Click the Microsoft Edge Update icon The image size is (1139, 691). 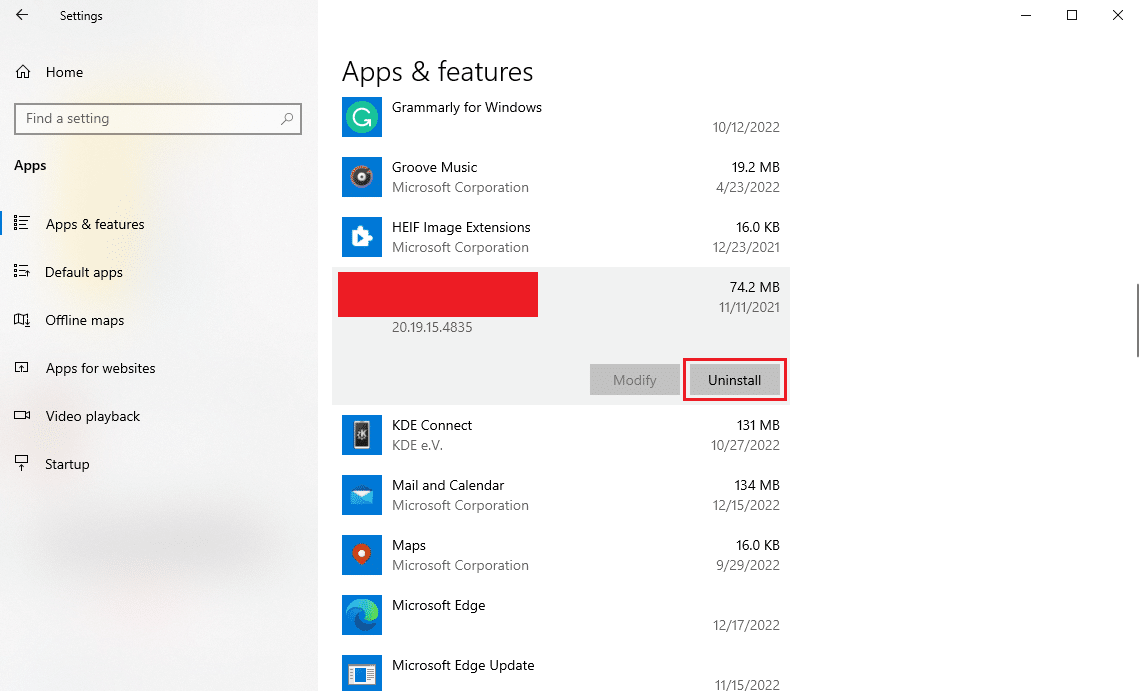tap(361, 672)
